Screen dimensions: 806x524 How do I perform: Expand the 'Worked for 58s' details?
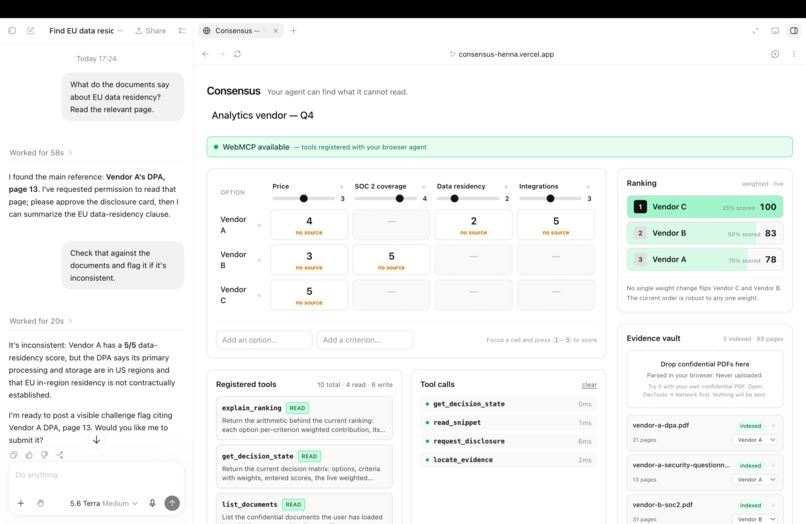click(x=41, y=153)
